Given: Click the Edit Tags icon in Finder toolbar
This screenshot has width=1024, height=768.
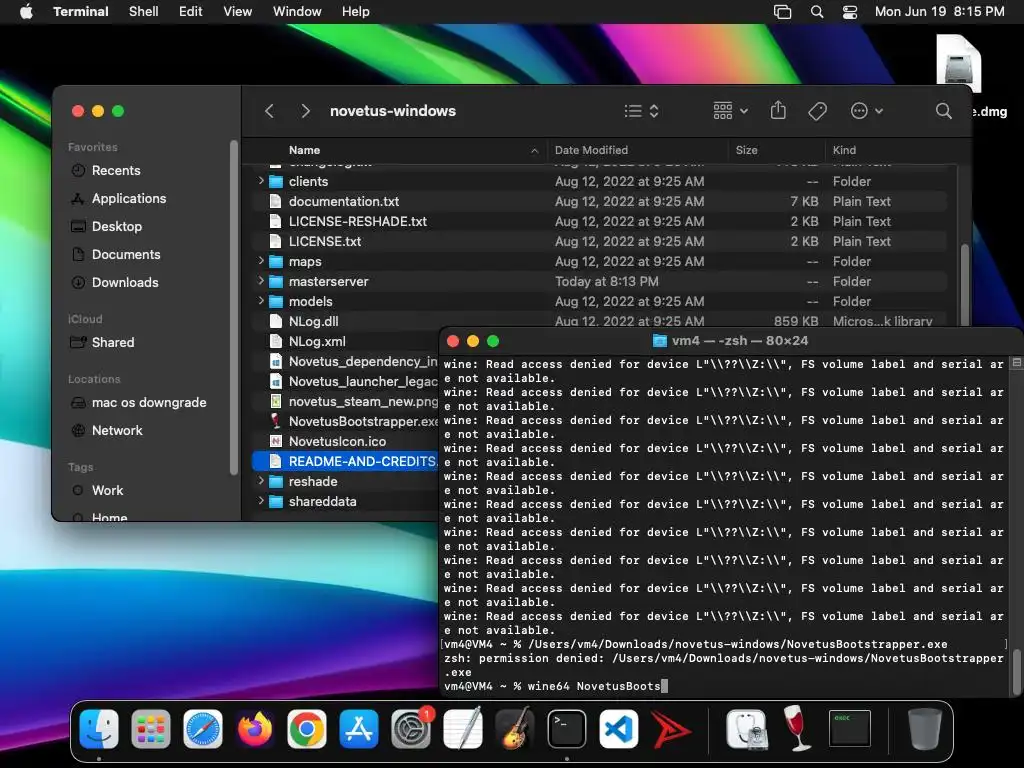Looking at the screenshot, I should point(817,111).
